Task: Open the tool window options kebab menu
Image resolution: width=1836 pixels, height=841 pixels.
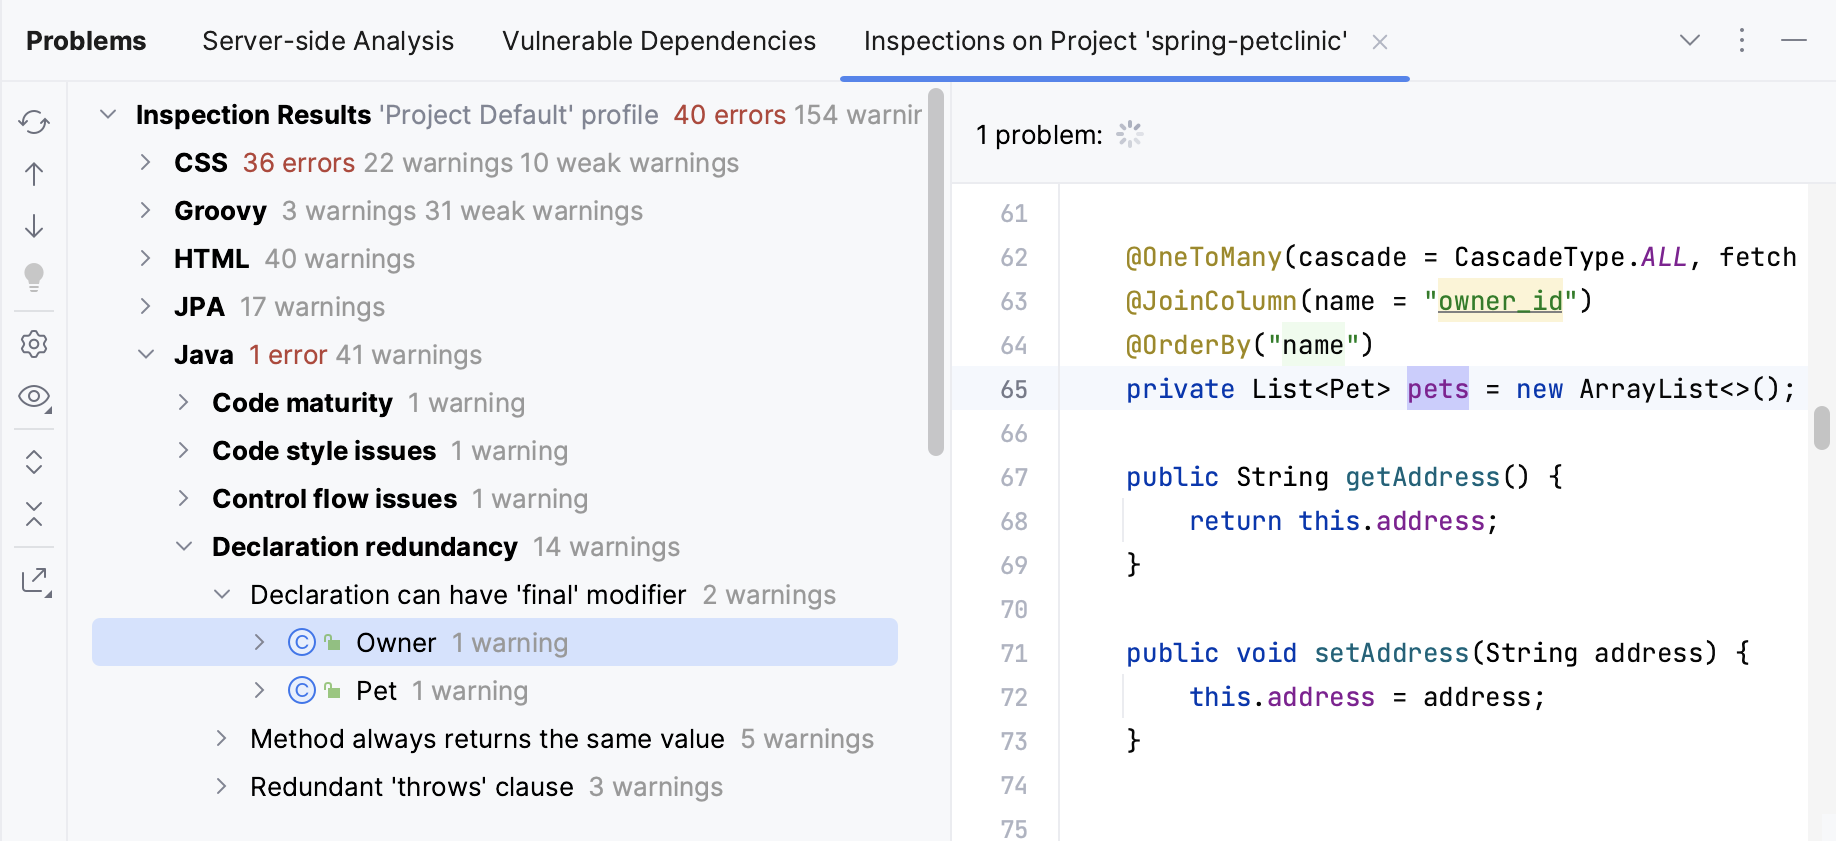Action: coord(1742,40)
